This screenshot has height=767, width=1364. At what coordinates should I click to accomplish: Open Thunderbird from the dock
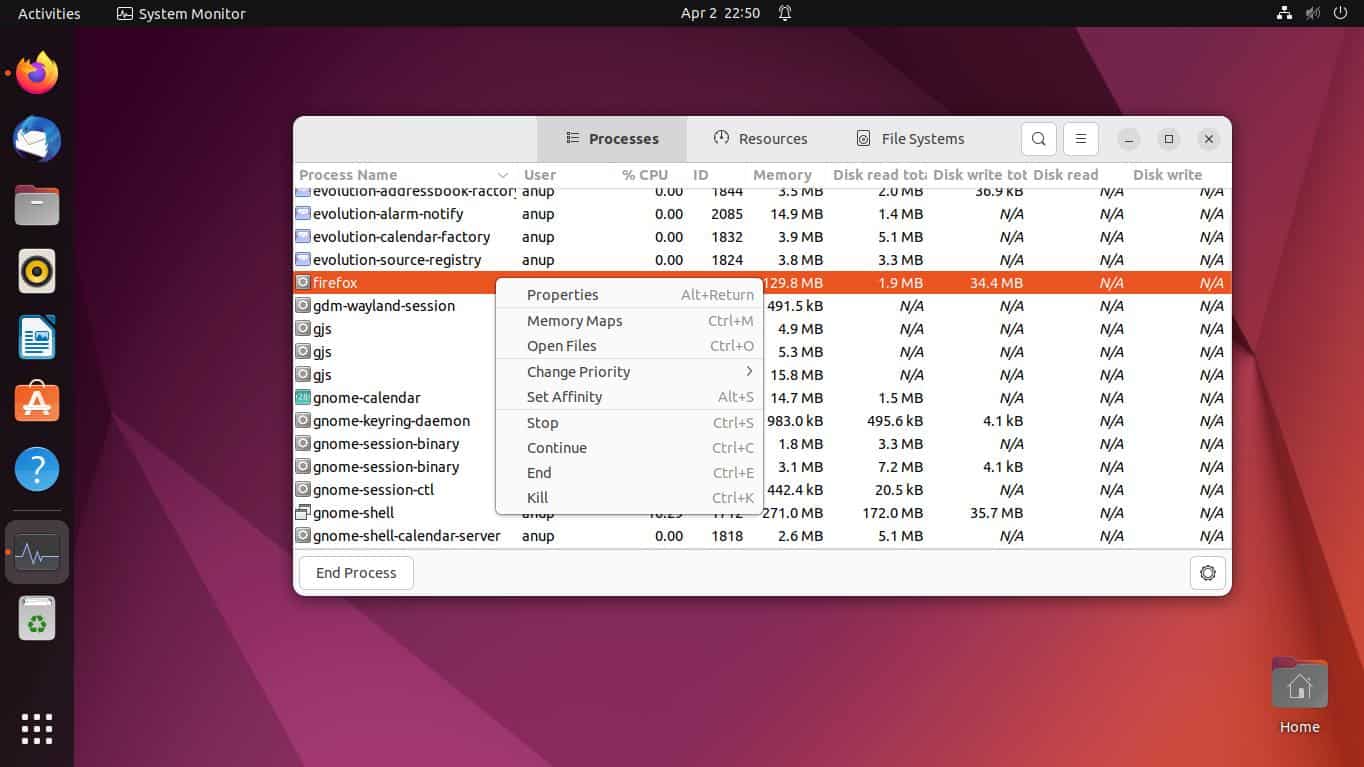coord(36,139)
